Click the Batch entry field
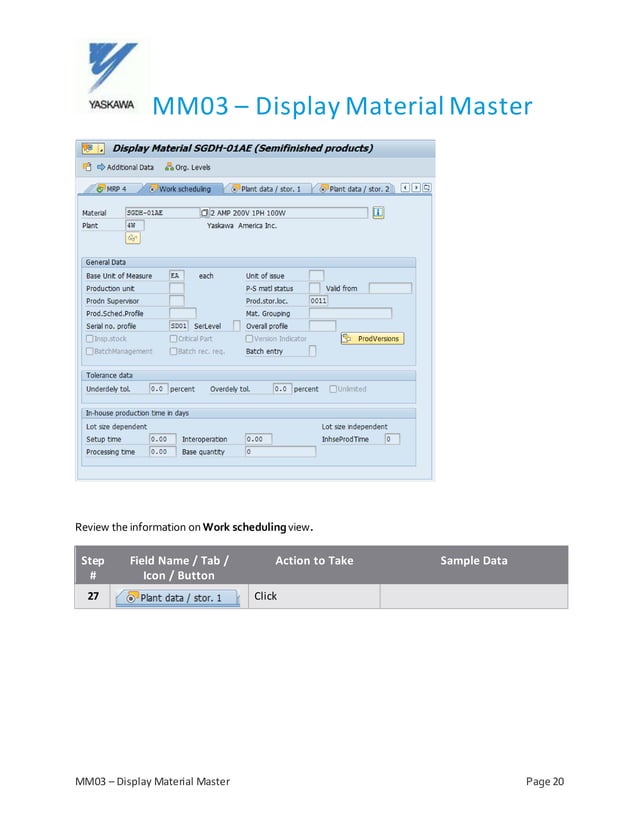638x826 pixels. tap(312, 351)
